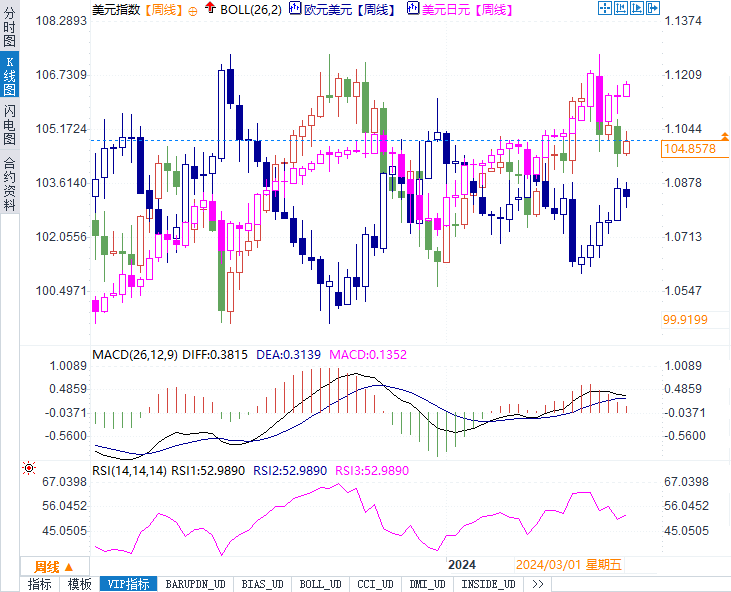Click the orange 【周线】 label after 美元指数
Viewport: 731px width, 592px height.
(x=164, y=9)
